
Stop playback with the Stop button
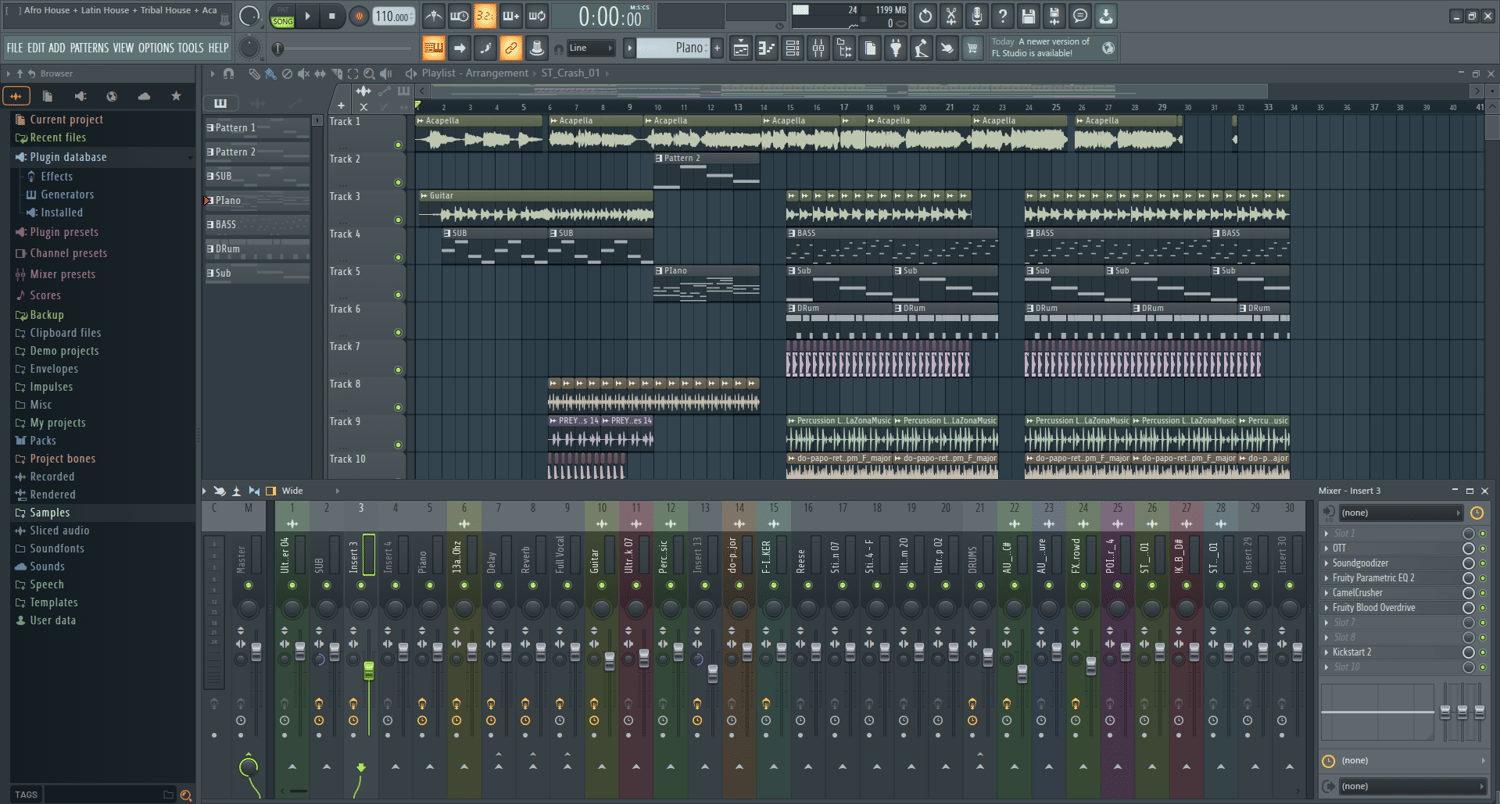333,16
